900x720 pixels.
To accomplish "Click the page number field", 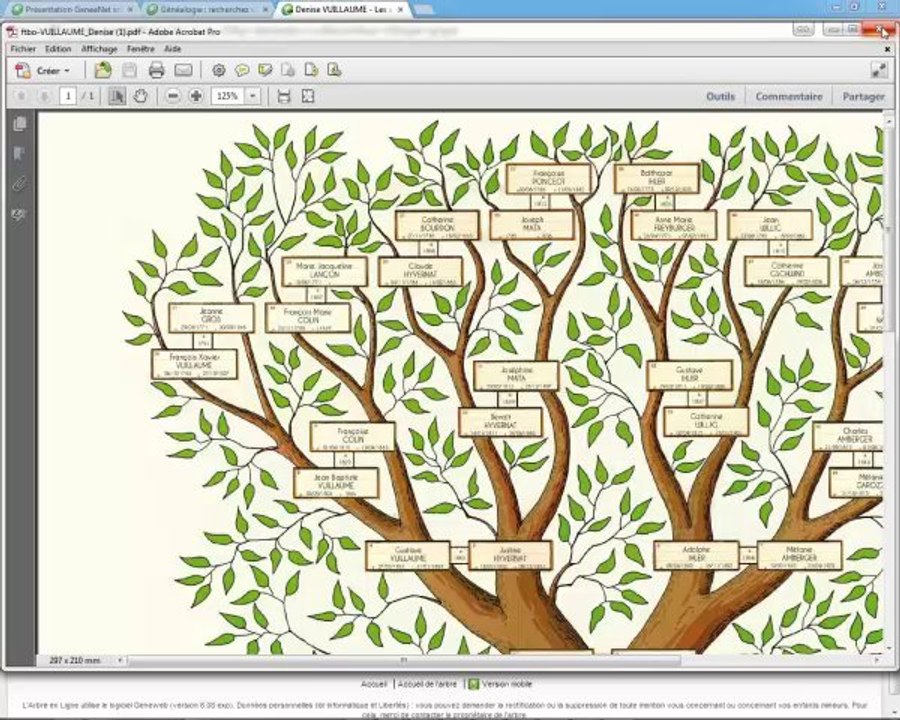I will [x=68, y=96].
